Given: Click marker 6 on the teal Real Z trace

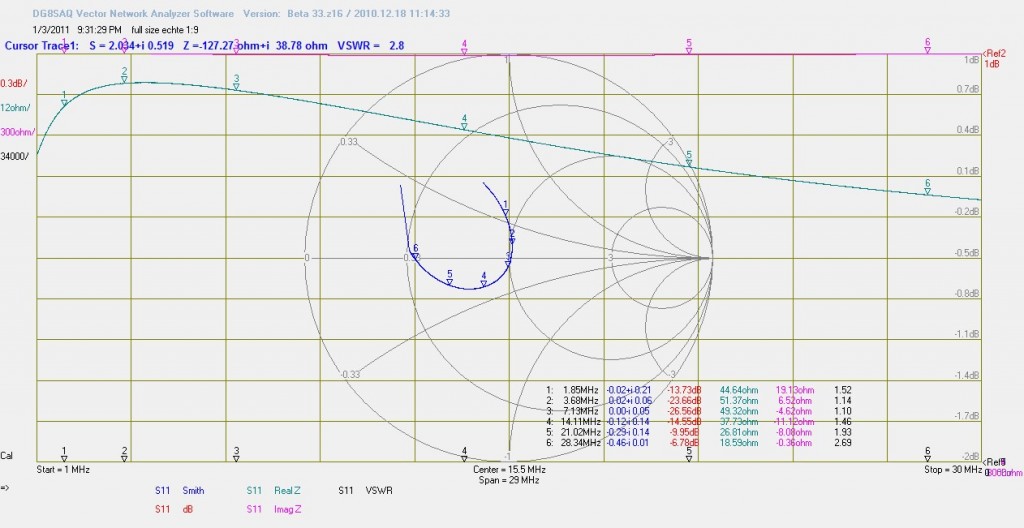Looking at the screenshot, I should [x=927, y=187].
